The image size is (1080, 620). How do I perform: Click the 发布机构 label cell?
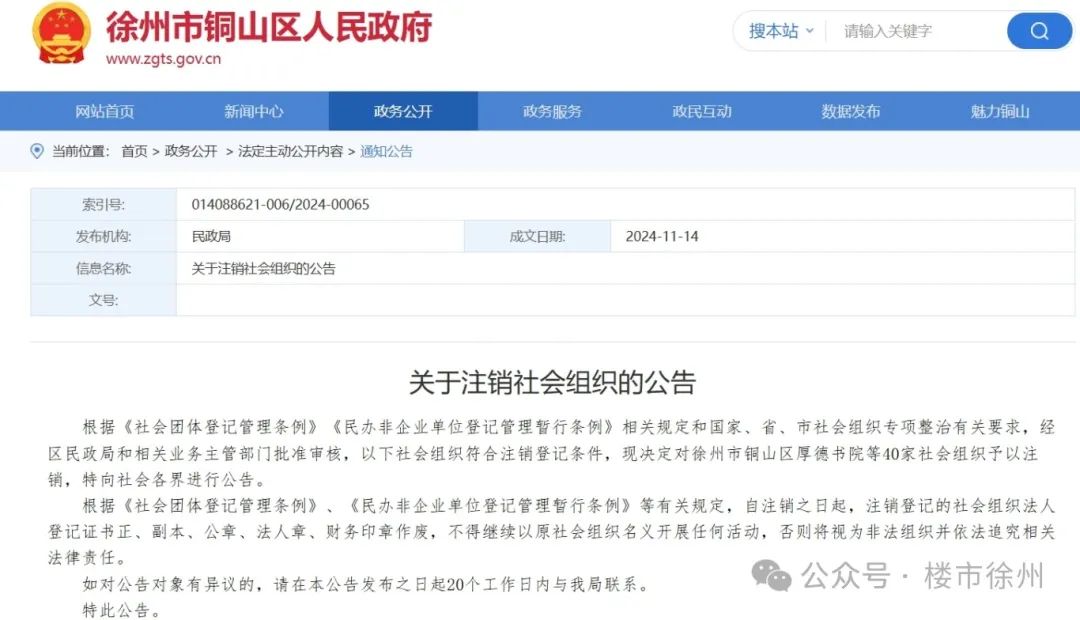pyautogui.click(x=103, y=236)
